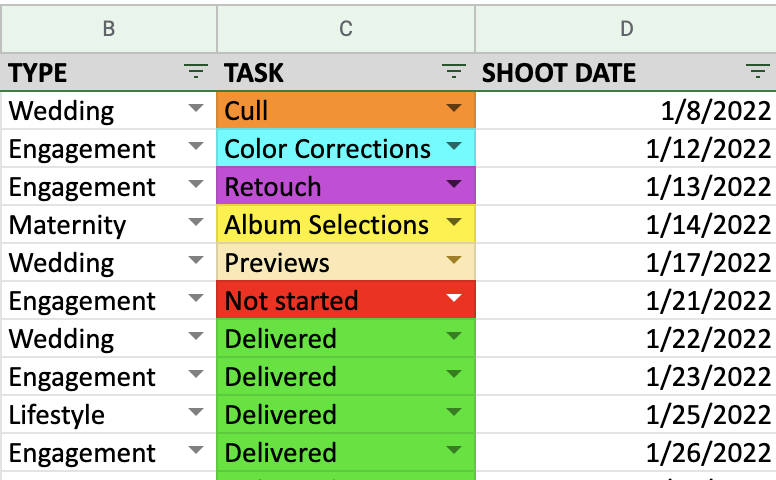This screenshot has width=776, height=480.
Task: Open Wedding type dropdown for 1/17/2022 row
Action: tap(196, 259)
